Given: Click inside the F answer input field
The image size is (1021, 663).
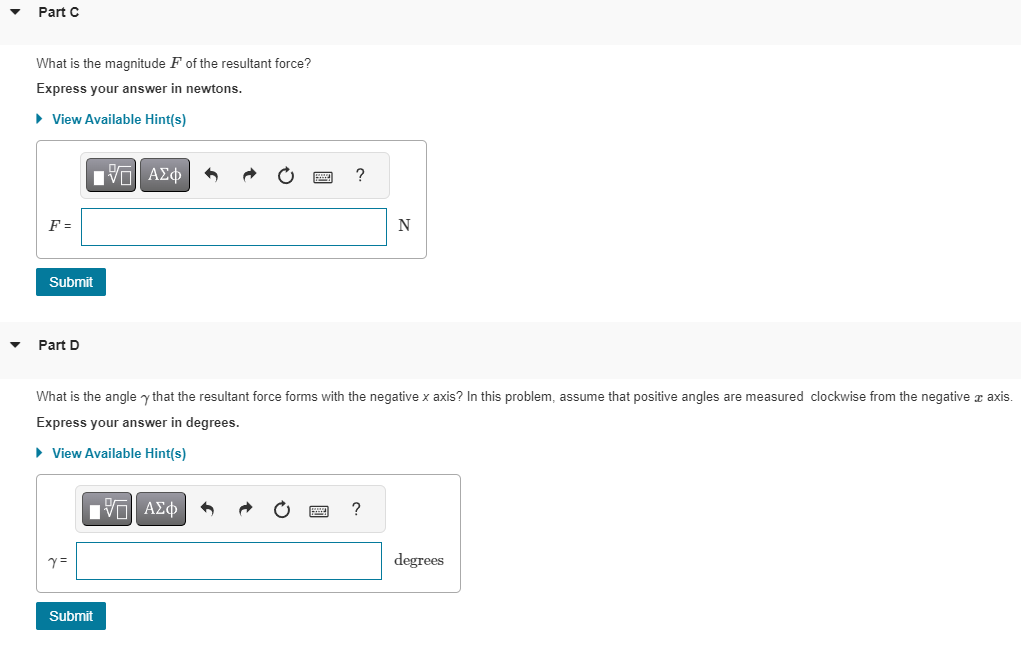Looking at the screenshot, I should click(233, 226).
